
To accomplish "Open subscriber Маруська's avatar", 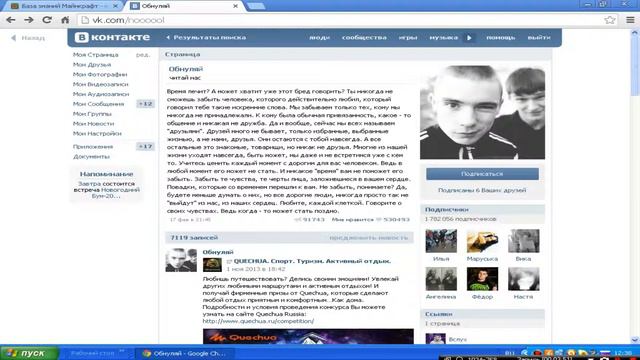I will pyautogui.click(x=482, y=241).
